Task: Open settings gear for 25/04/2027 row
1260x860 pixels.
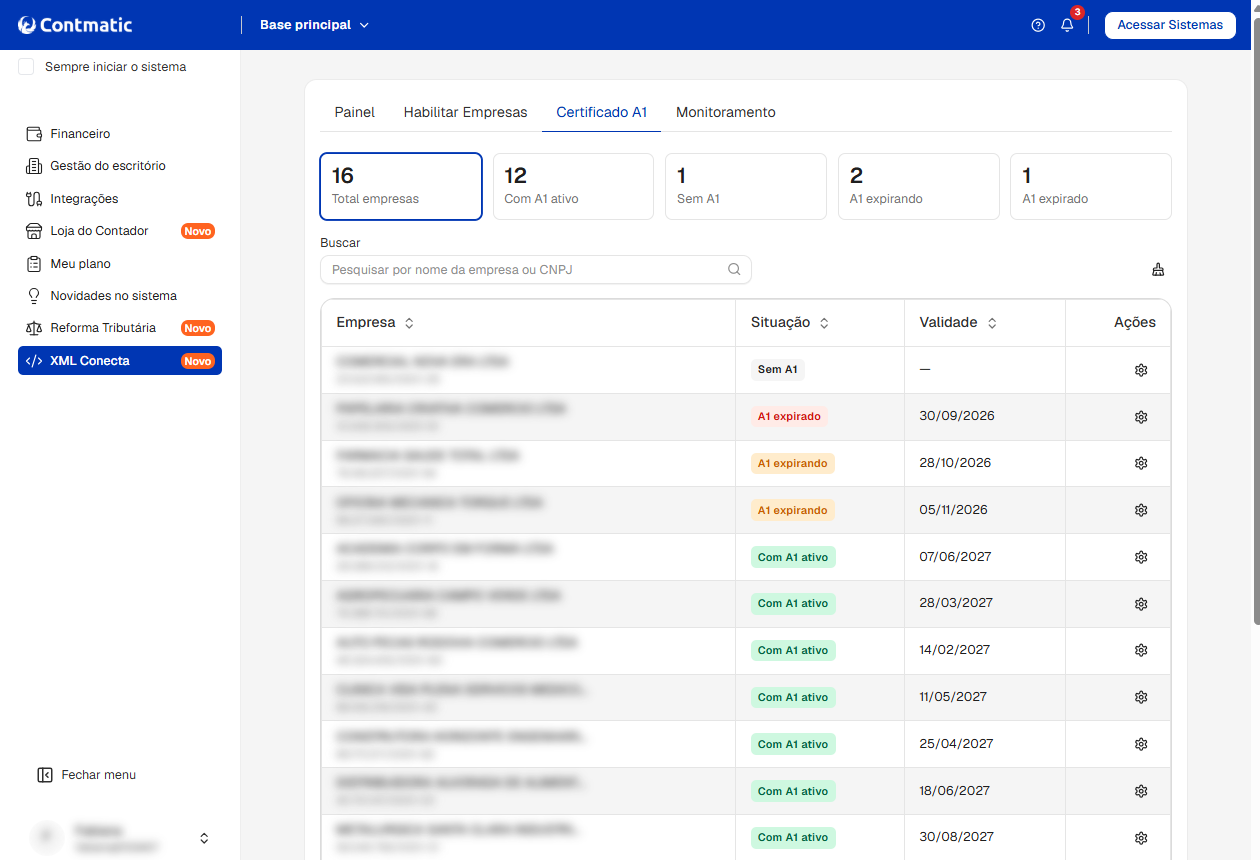Action: (x=1141, y=744)
